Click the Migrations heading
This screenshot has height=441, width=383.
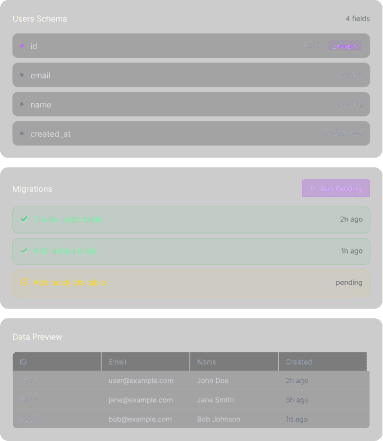[x=32, y=189]
